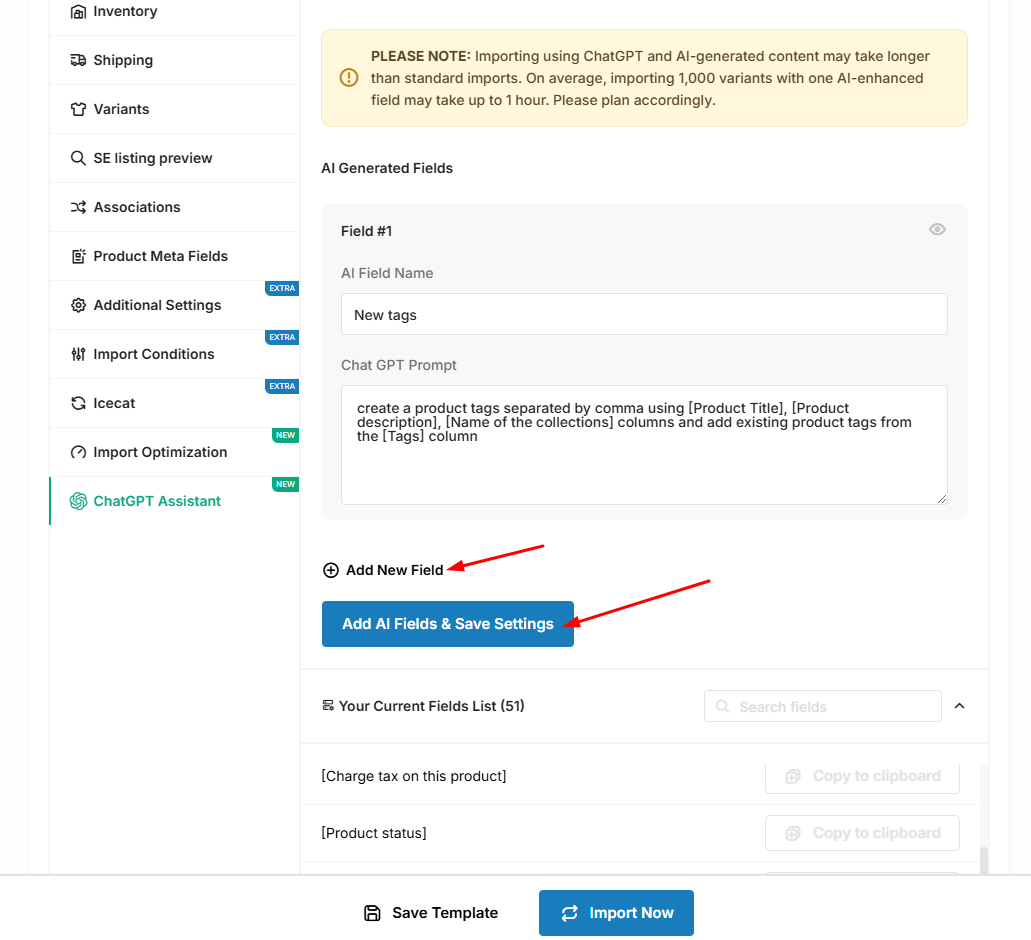Click the SE listing magnifier icon
This screenshot has height=940, width=1031.
click(x=78, y=158)
